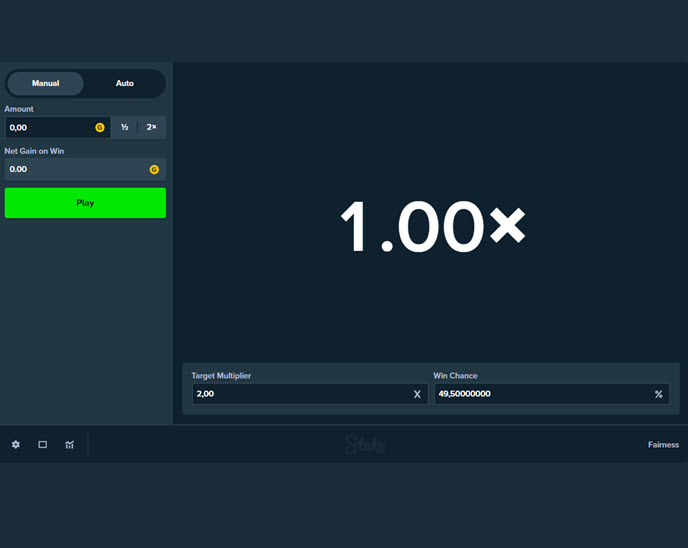Screen dimensions: 688x548
Task: Switch to the Auto betting tab
Action: (x=125, y=83)
